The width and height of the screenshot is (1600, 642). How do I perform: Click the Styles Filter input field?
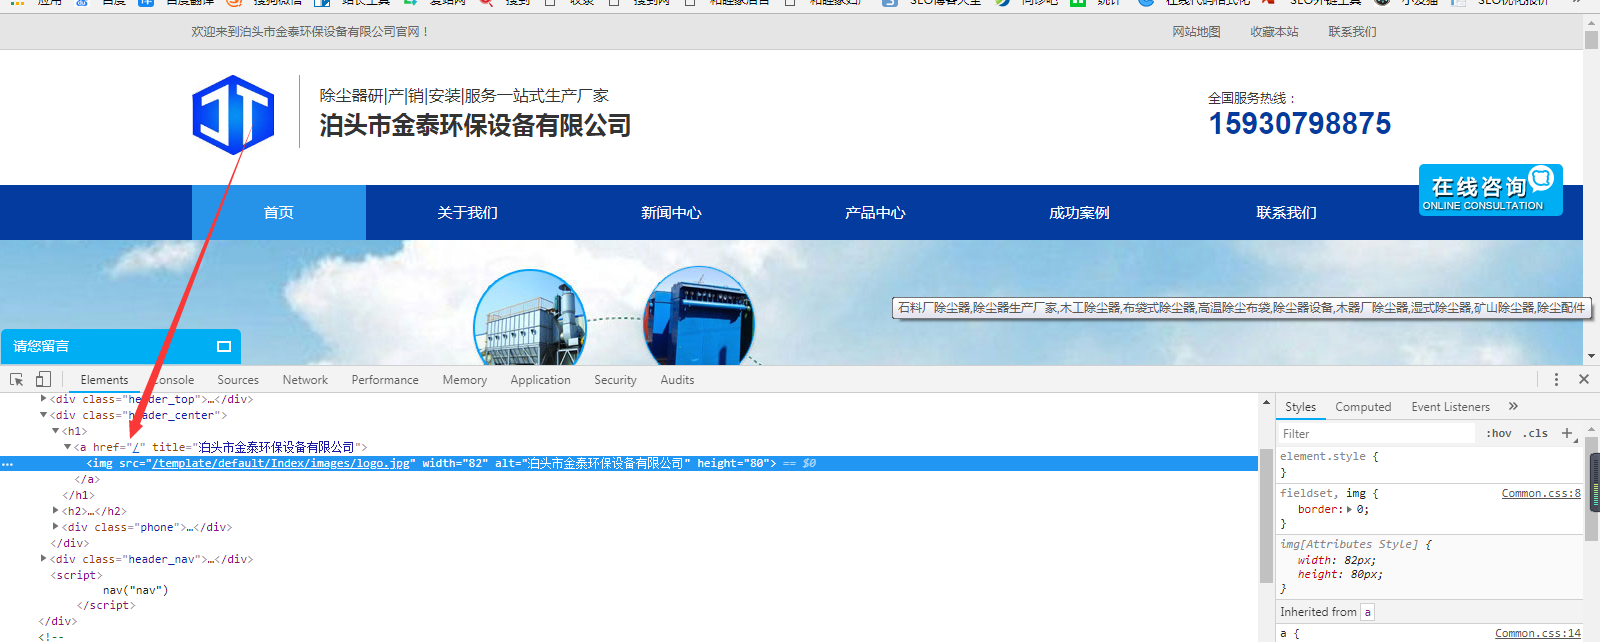coord(1375,434)
